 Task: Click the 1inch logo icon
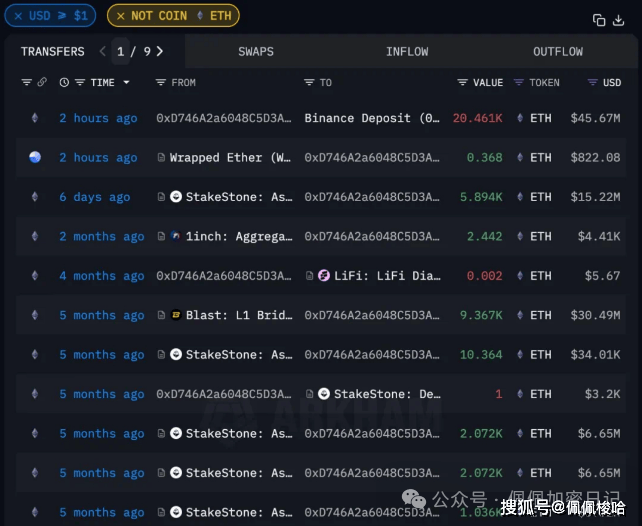click(x=176, y=236)
